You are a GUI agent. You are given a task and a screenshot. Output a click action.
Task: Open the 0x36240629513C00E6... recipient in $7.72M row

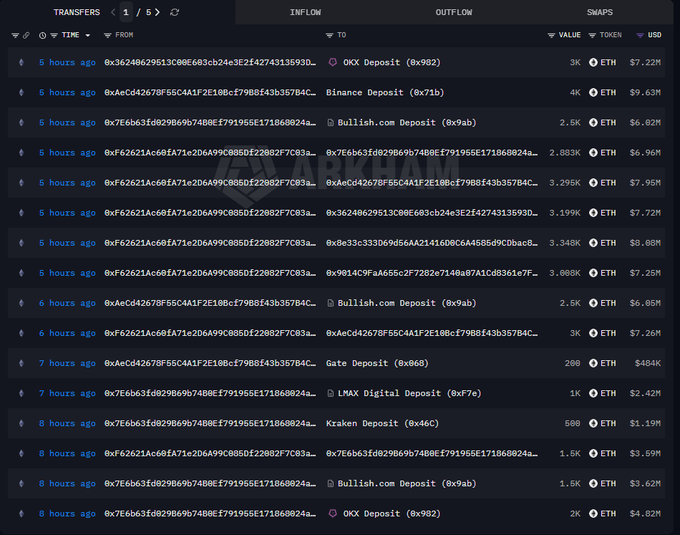coord(432,213)
